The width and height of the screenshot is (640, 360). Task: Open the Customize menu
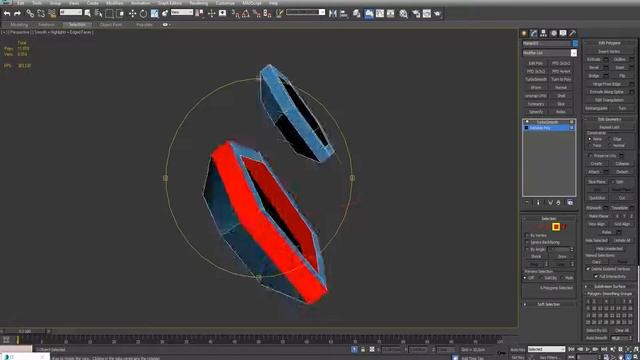[x=225, y=3]
